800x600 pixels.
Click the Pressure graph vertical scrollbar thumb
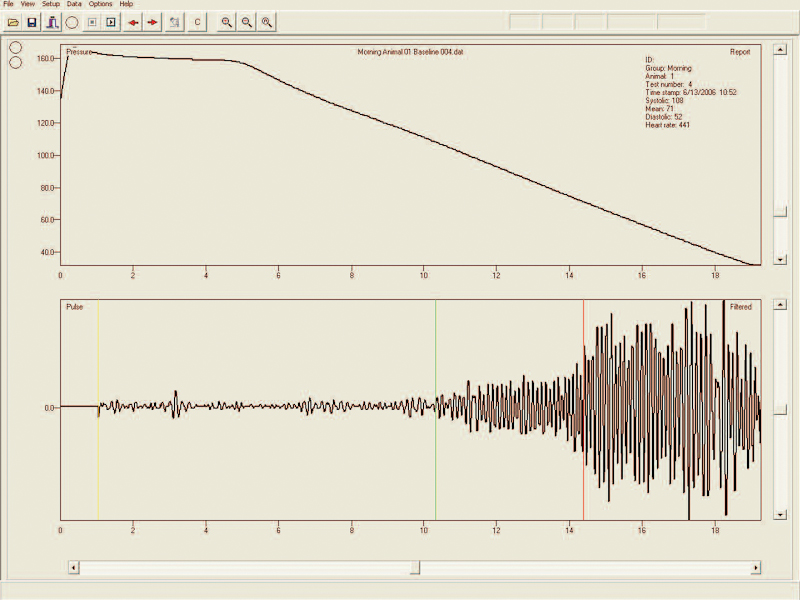coord(780,211)
